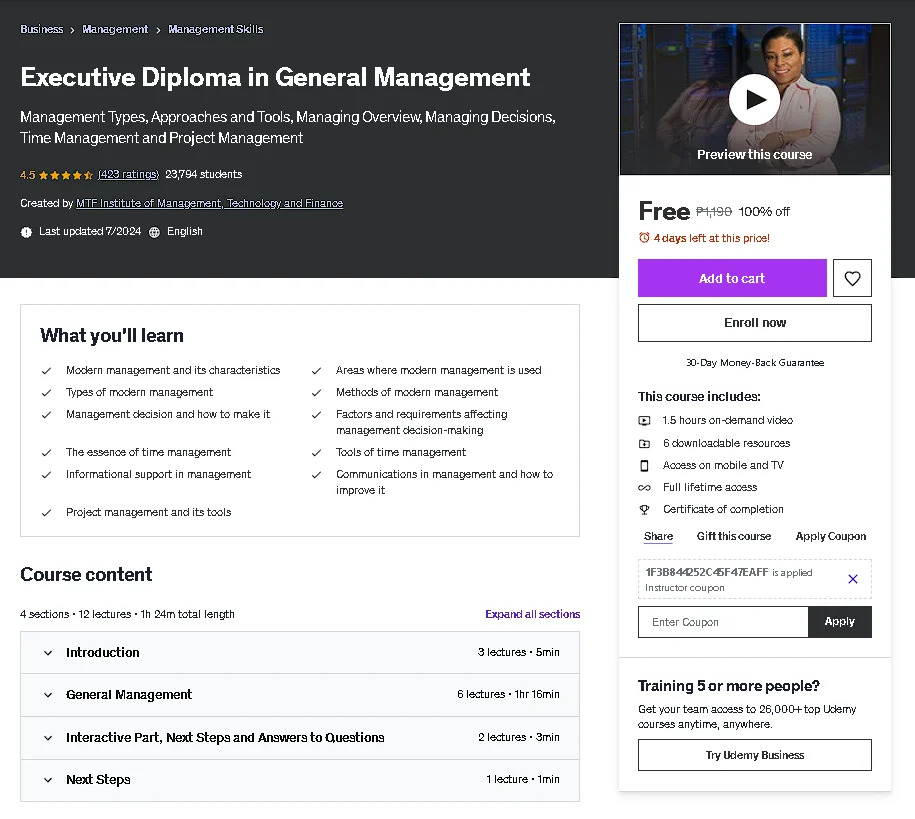Image resolution: width=915 pixels, height=819 pixels.
Task: Click the 30-Day Money-Back Guarantee text
Action: point(755,363)
